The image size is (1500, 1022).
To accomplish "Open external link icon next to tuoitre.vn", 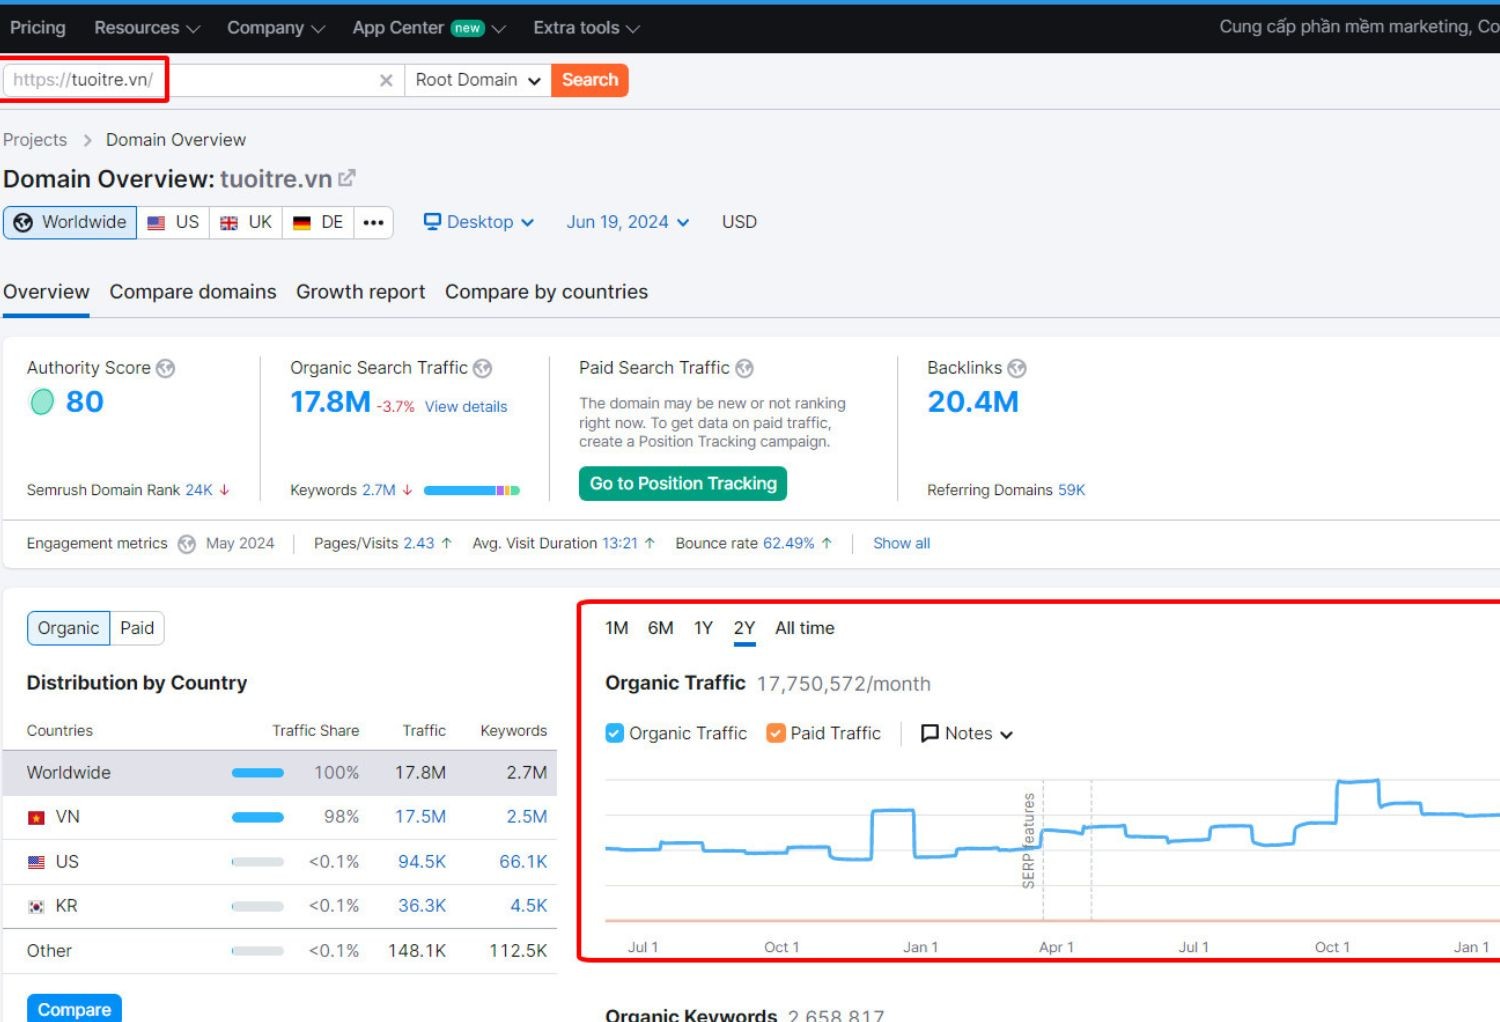I will click(347, 178).
